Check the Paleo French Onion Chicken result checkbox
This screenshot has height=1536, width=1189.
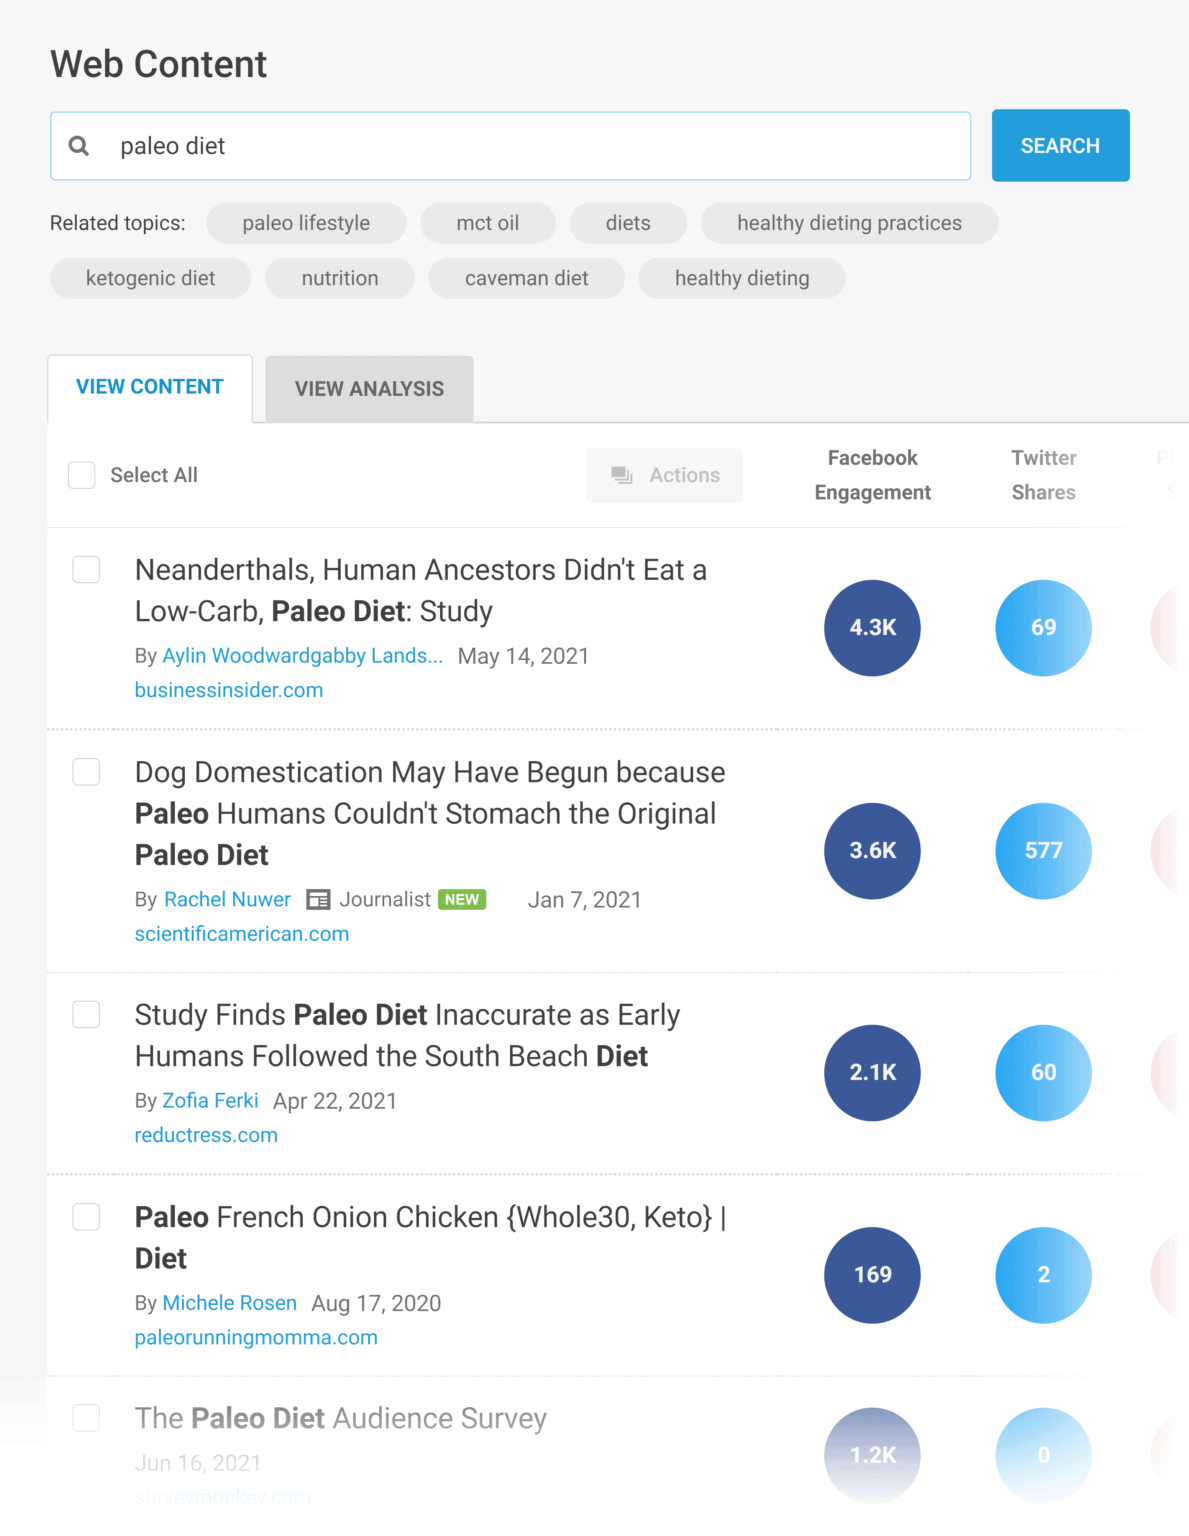[x=86, y=1217]
